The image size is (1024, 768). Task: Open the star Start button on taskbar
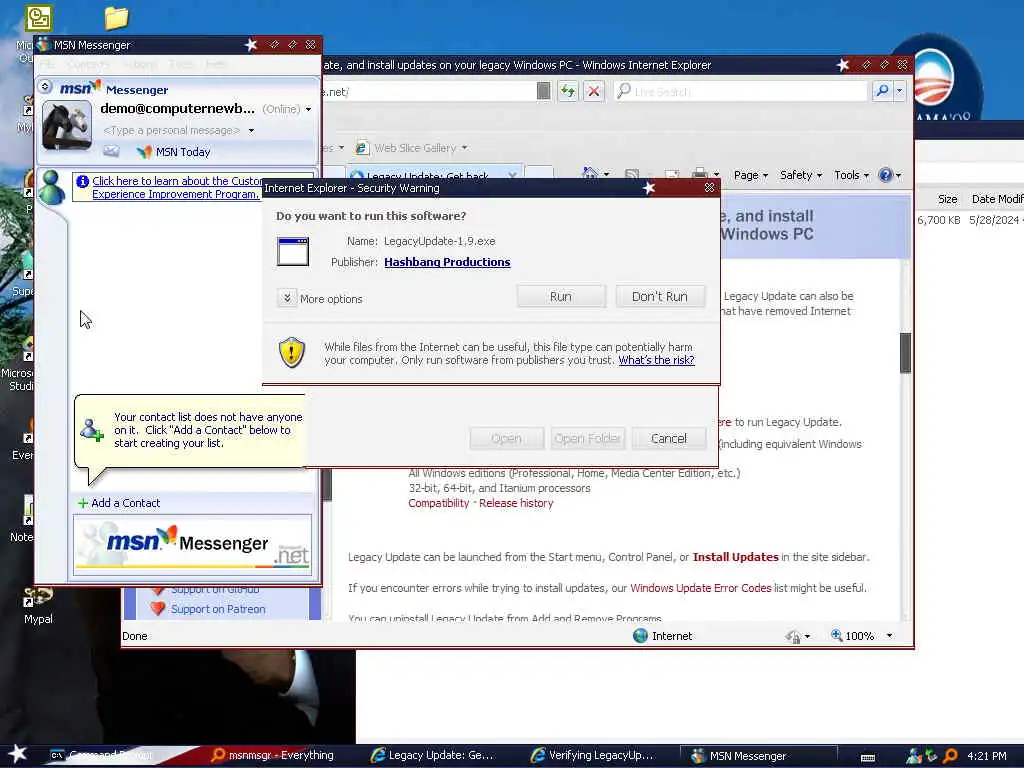pyautogui.click(x=17, y=754)
